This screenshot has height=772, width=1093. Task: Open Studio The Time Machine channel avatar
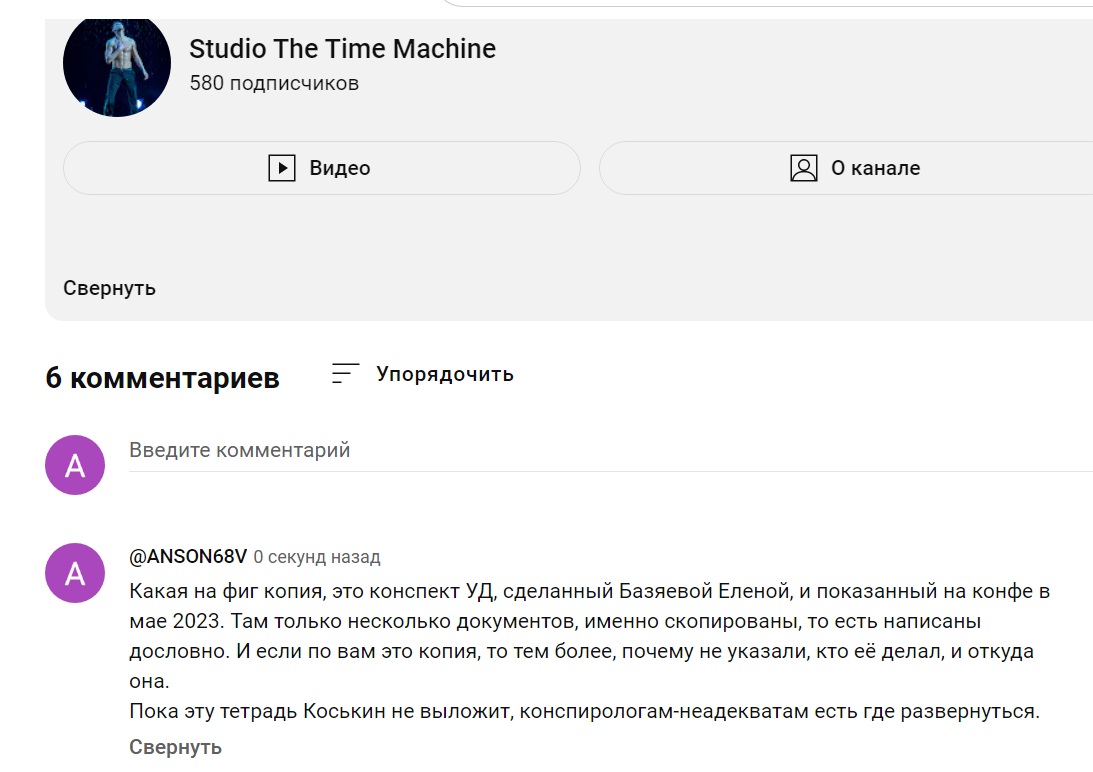116,67
